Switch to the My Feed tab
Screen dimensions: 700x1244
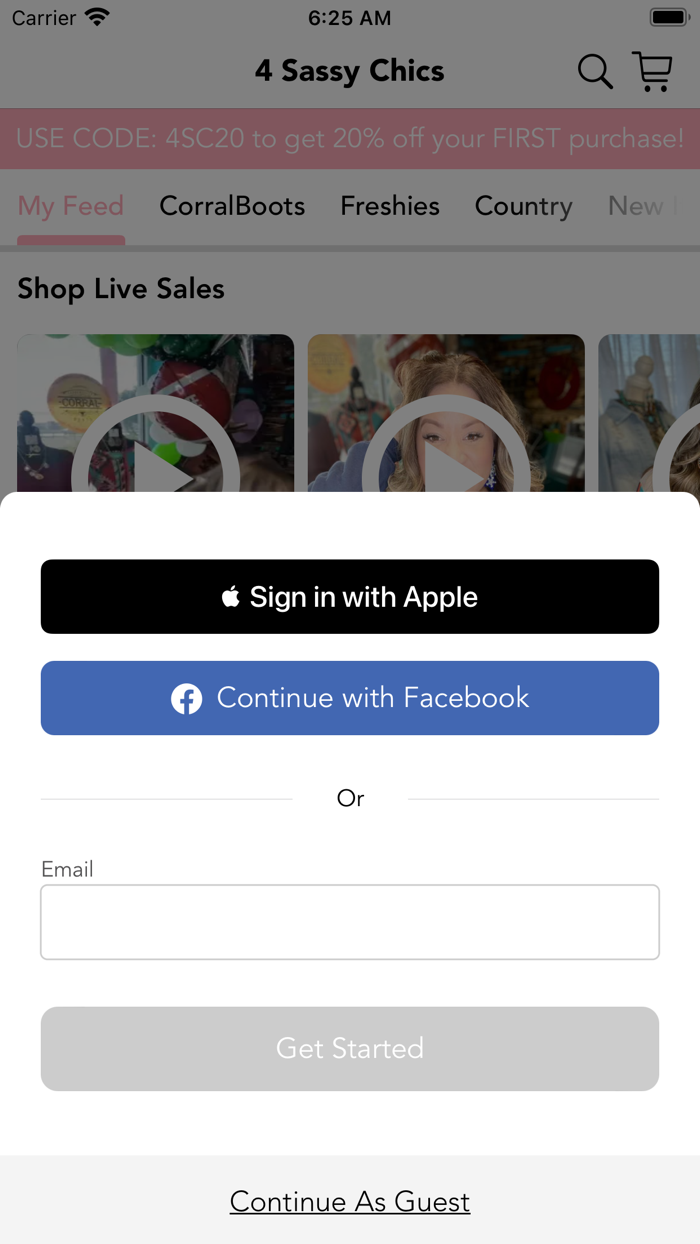pyautogui.click(x=71, y=206)
